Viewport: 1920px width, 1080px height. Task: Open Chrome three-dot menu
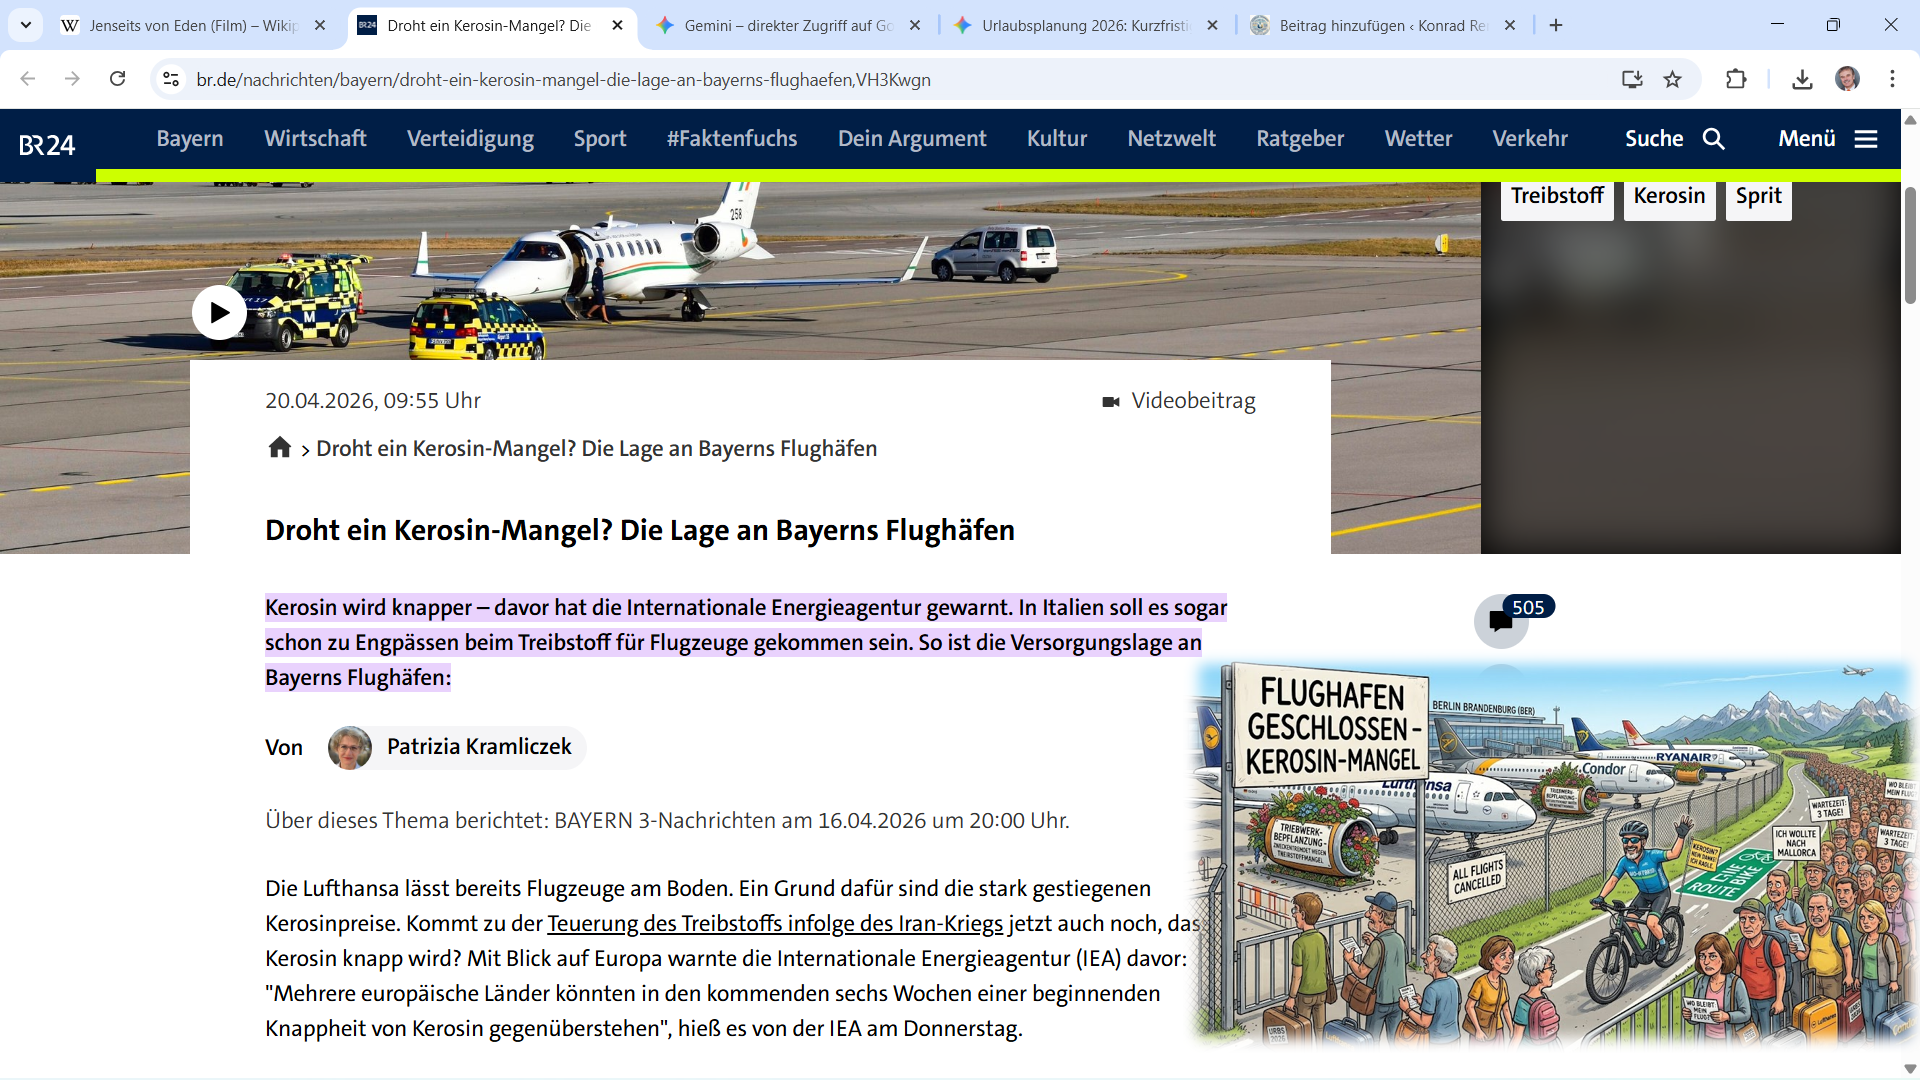(x=1892, y=79)
